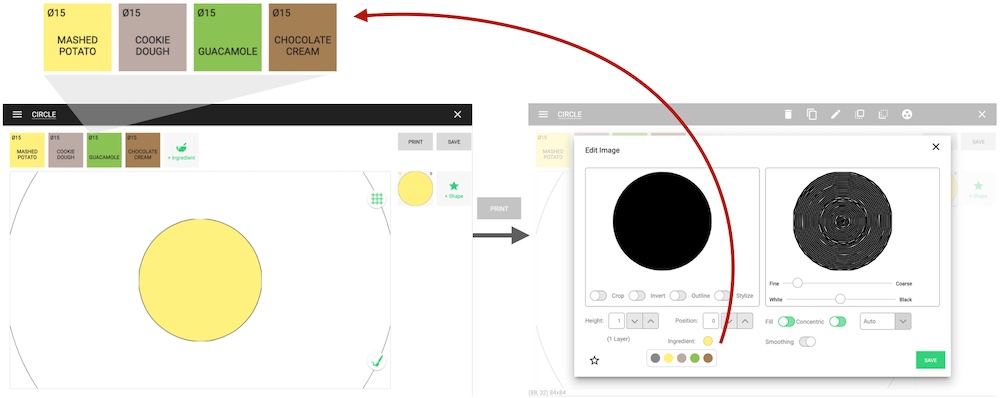Click the duplicate copy icon in toolbar

click(x=812, y=114)
